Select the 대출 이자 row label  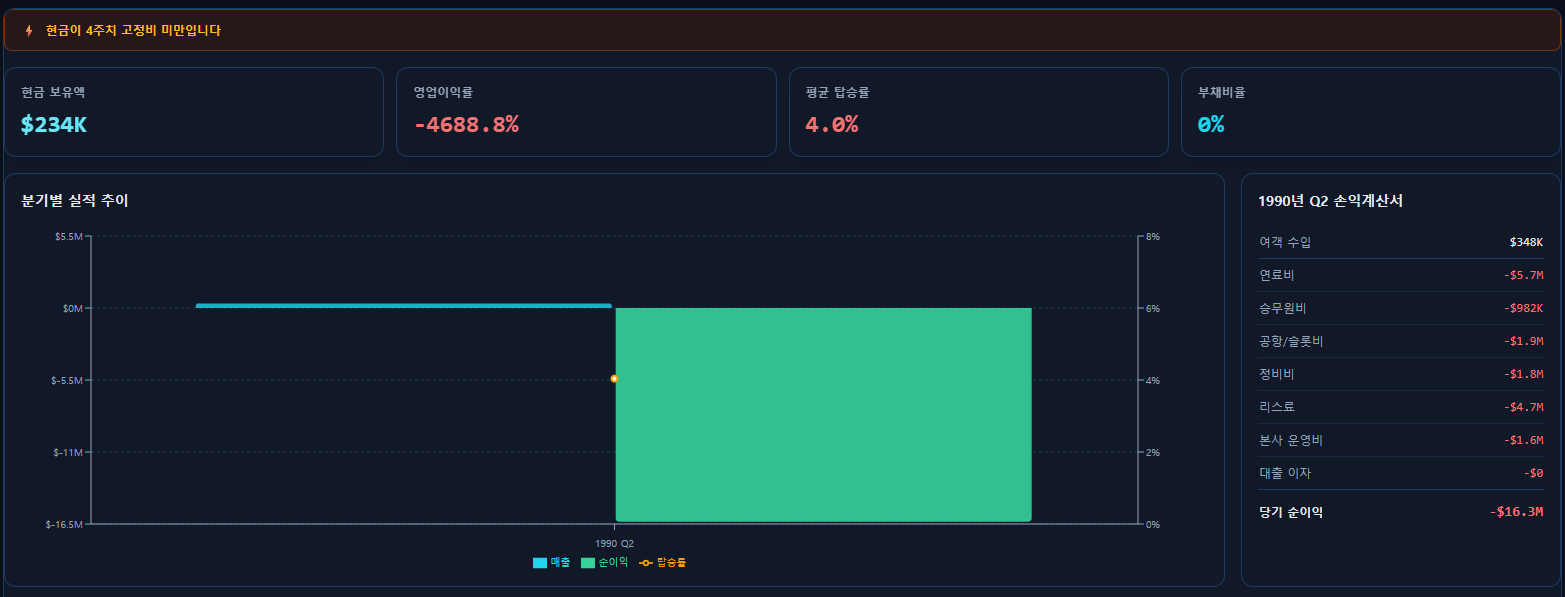pyautogui.click(x=1285, y=473)
